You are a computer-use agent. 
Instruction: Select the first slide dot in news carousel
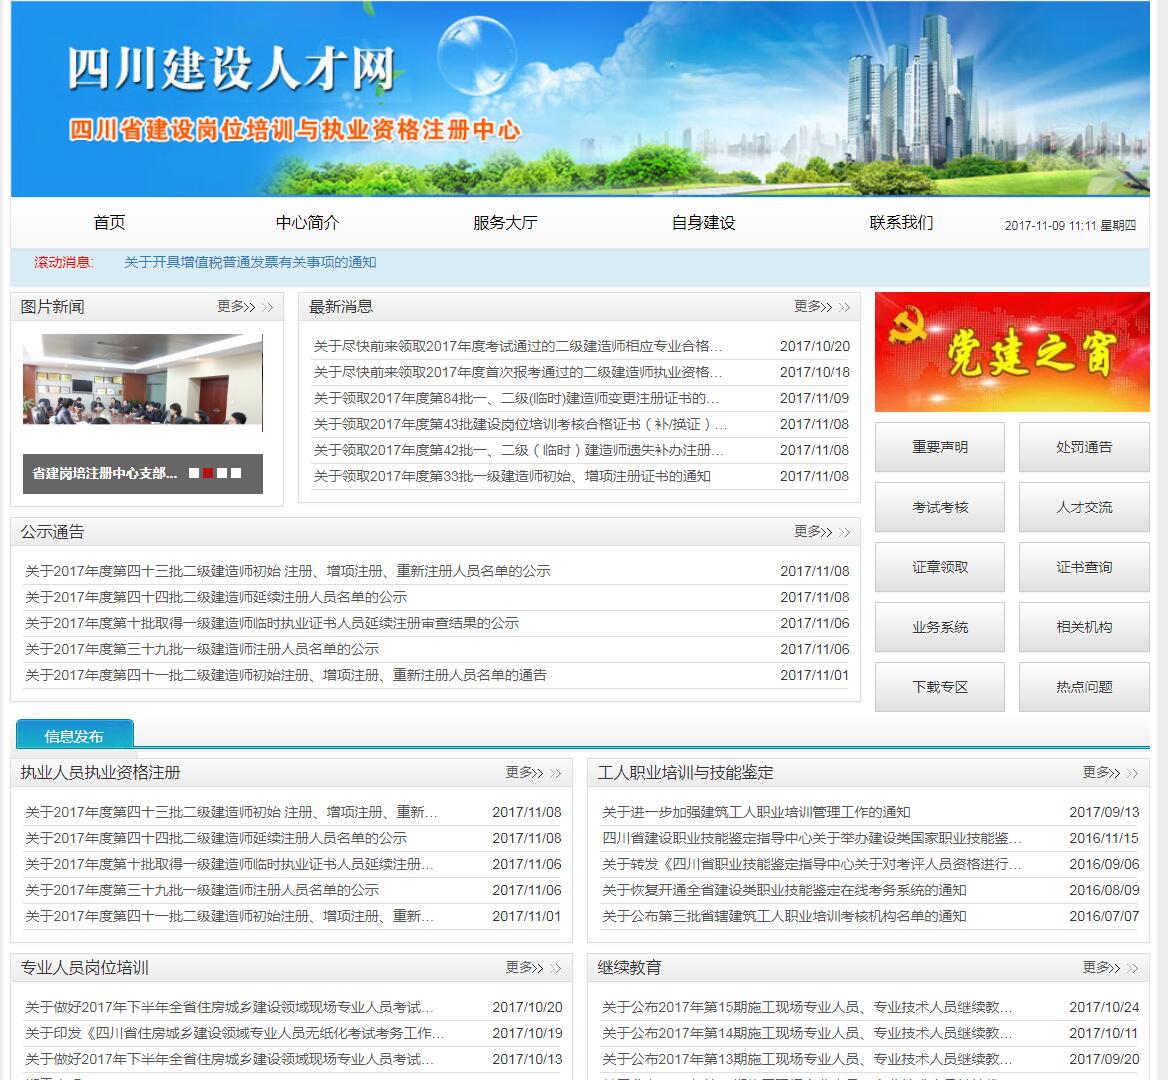point(194,473)
